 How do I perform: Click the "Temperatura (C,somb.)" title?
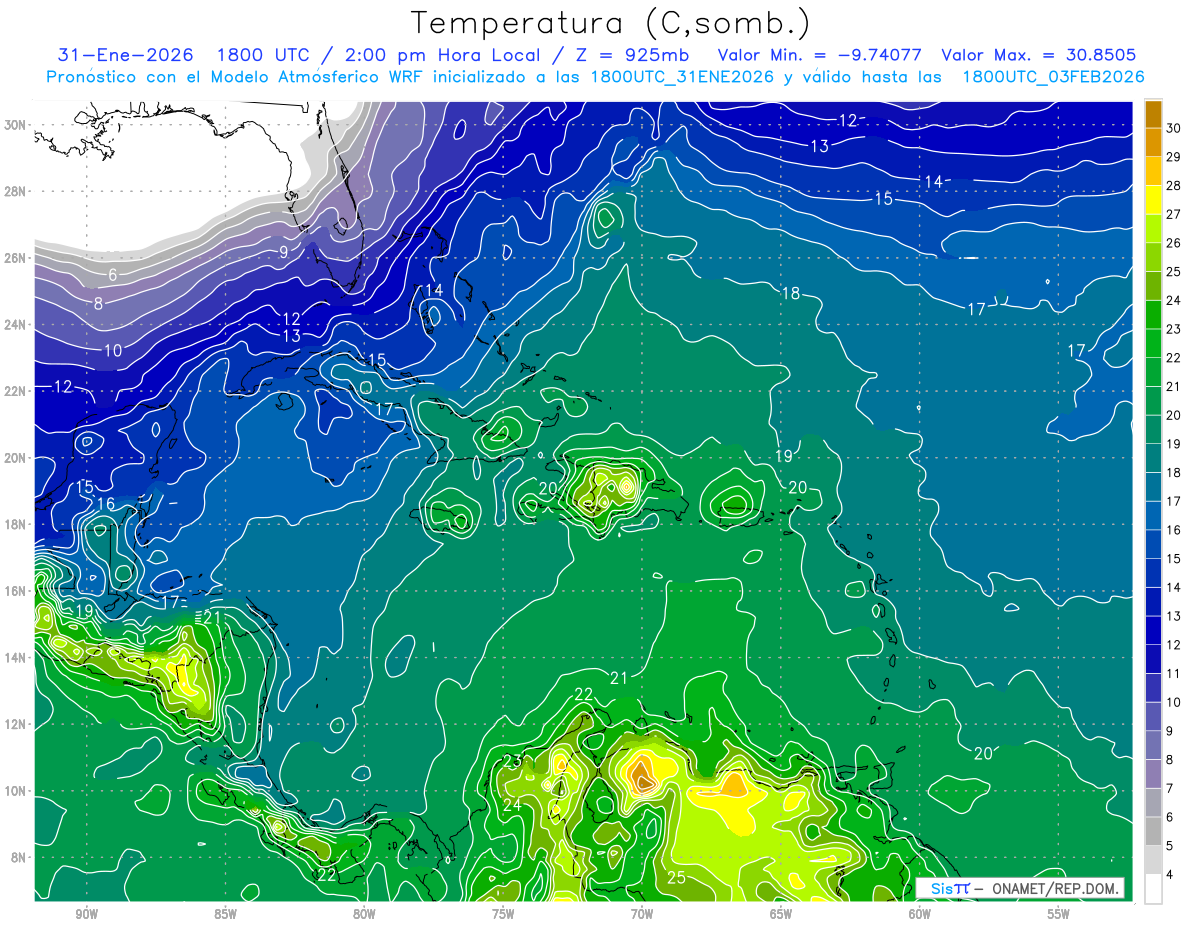(x=611, y=23)
